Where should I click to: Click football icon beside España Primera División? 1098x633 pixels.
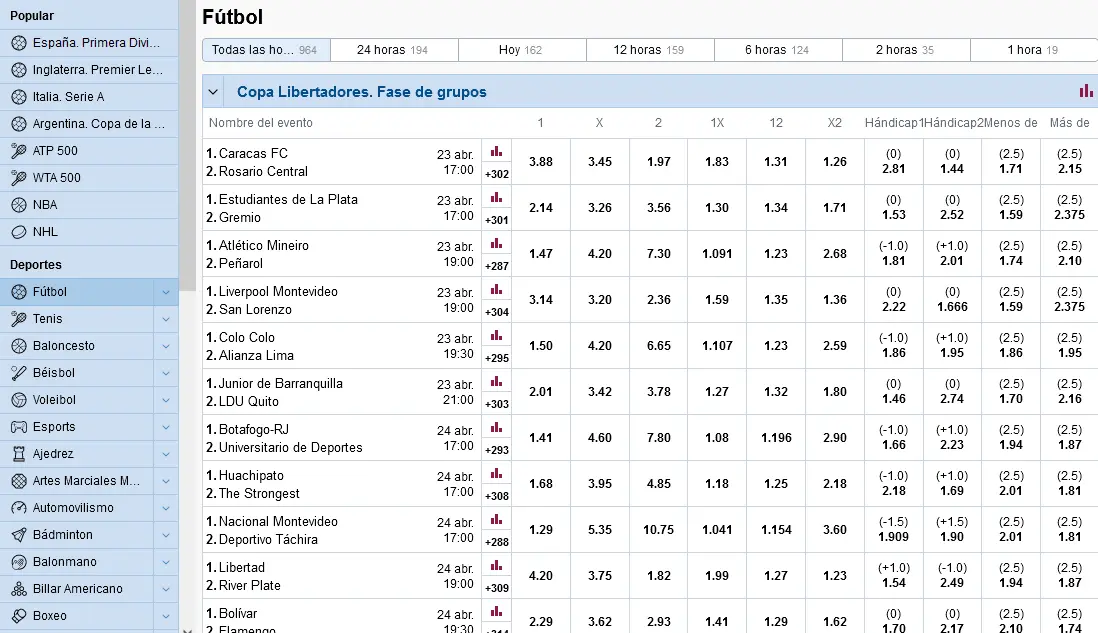(19, 43)
